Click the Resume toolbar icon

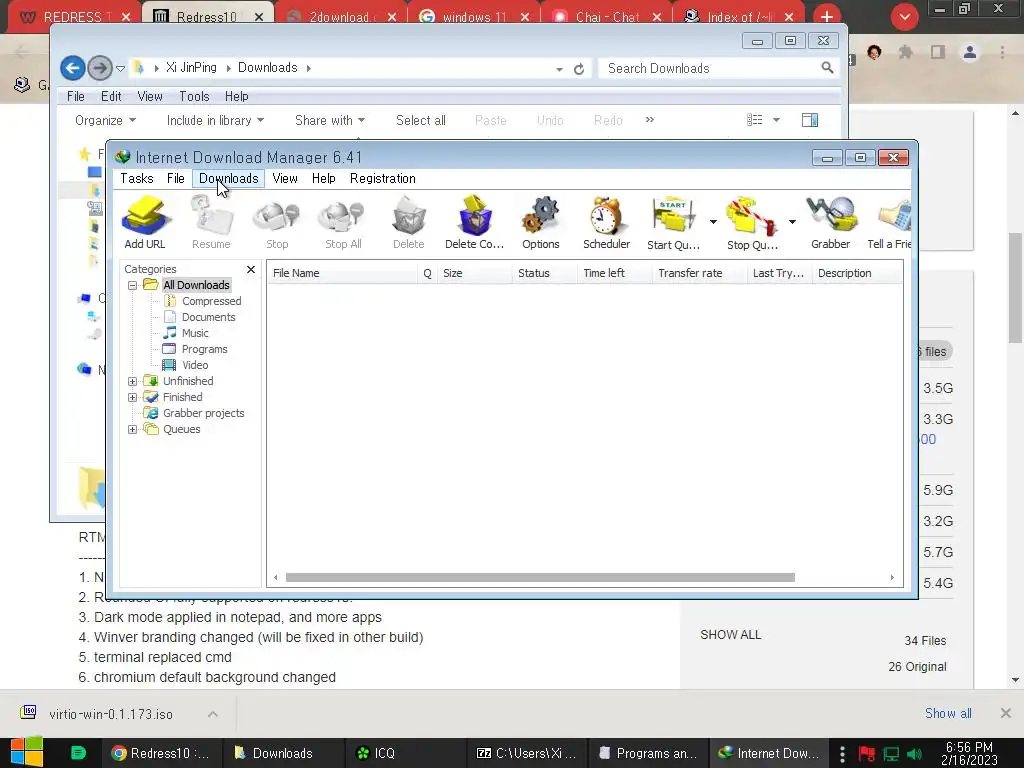(x=211, y=222)
